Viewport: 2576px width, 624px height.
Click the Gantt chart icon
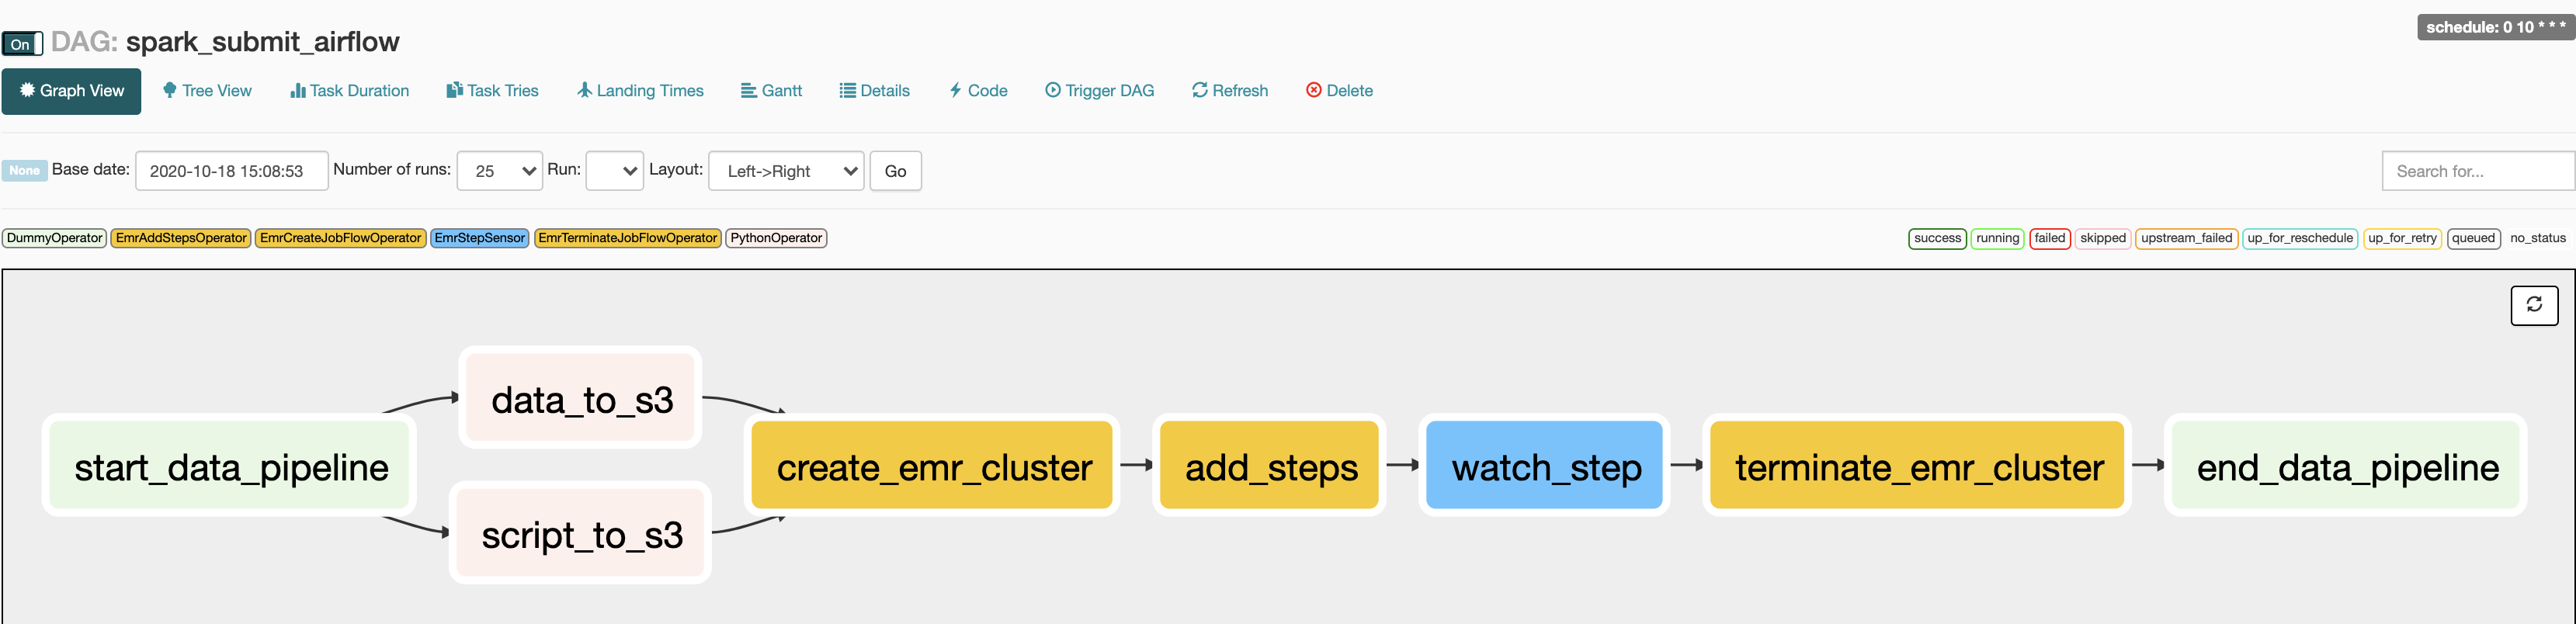[x=748, y=90]
